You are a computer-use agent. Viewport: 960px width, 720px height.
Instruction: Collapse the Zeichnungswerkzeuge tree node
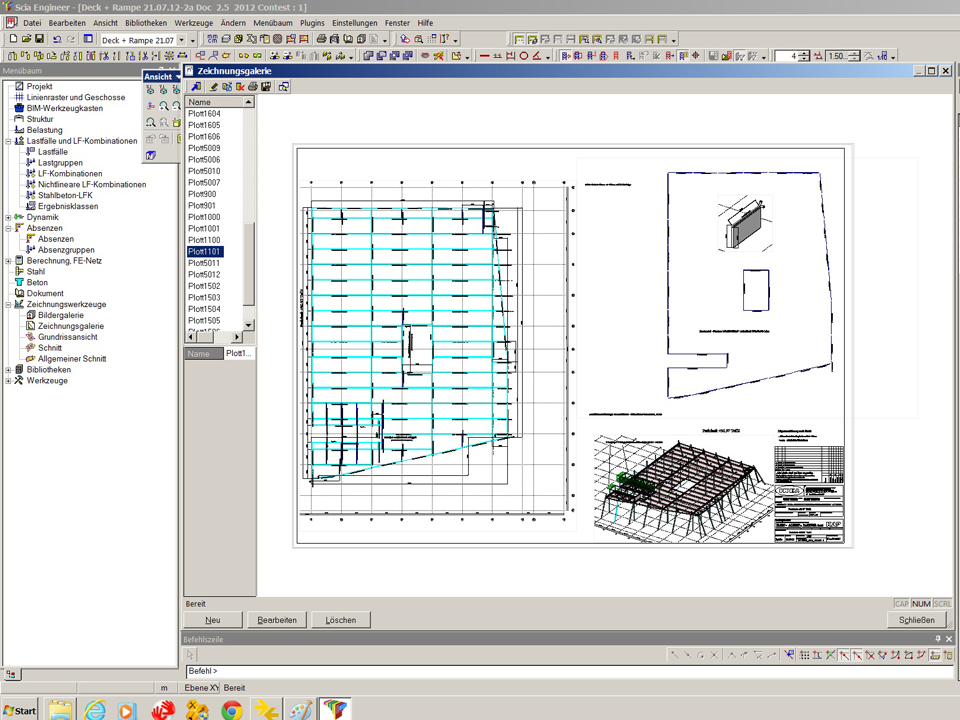[8, 304]
